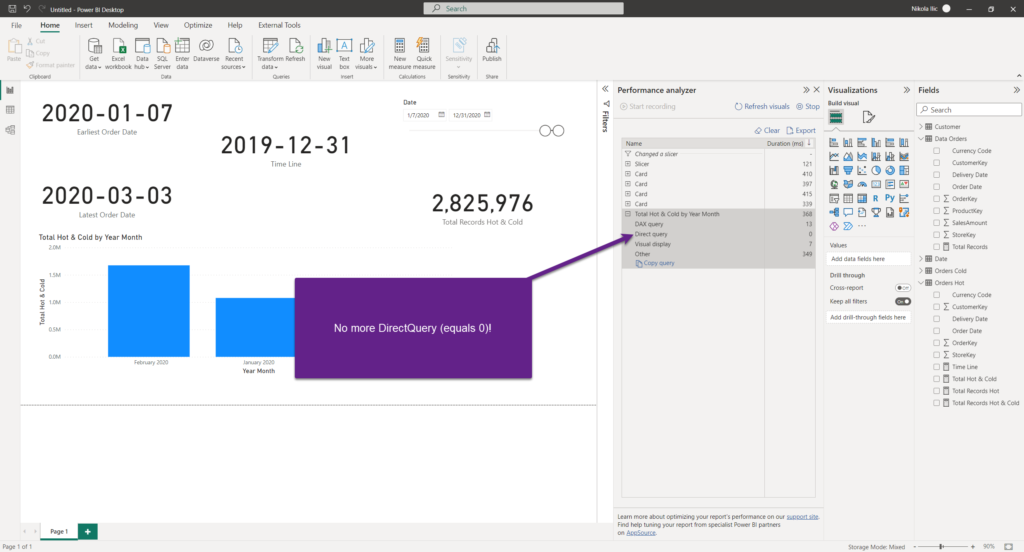Add a new page with plus button

(x=88, y=532)
